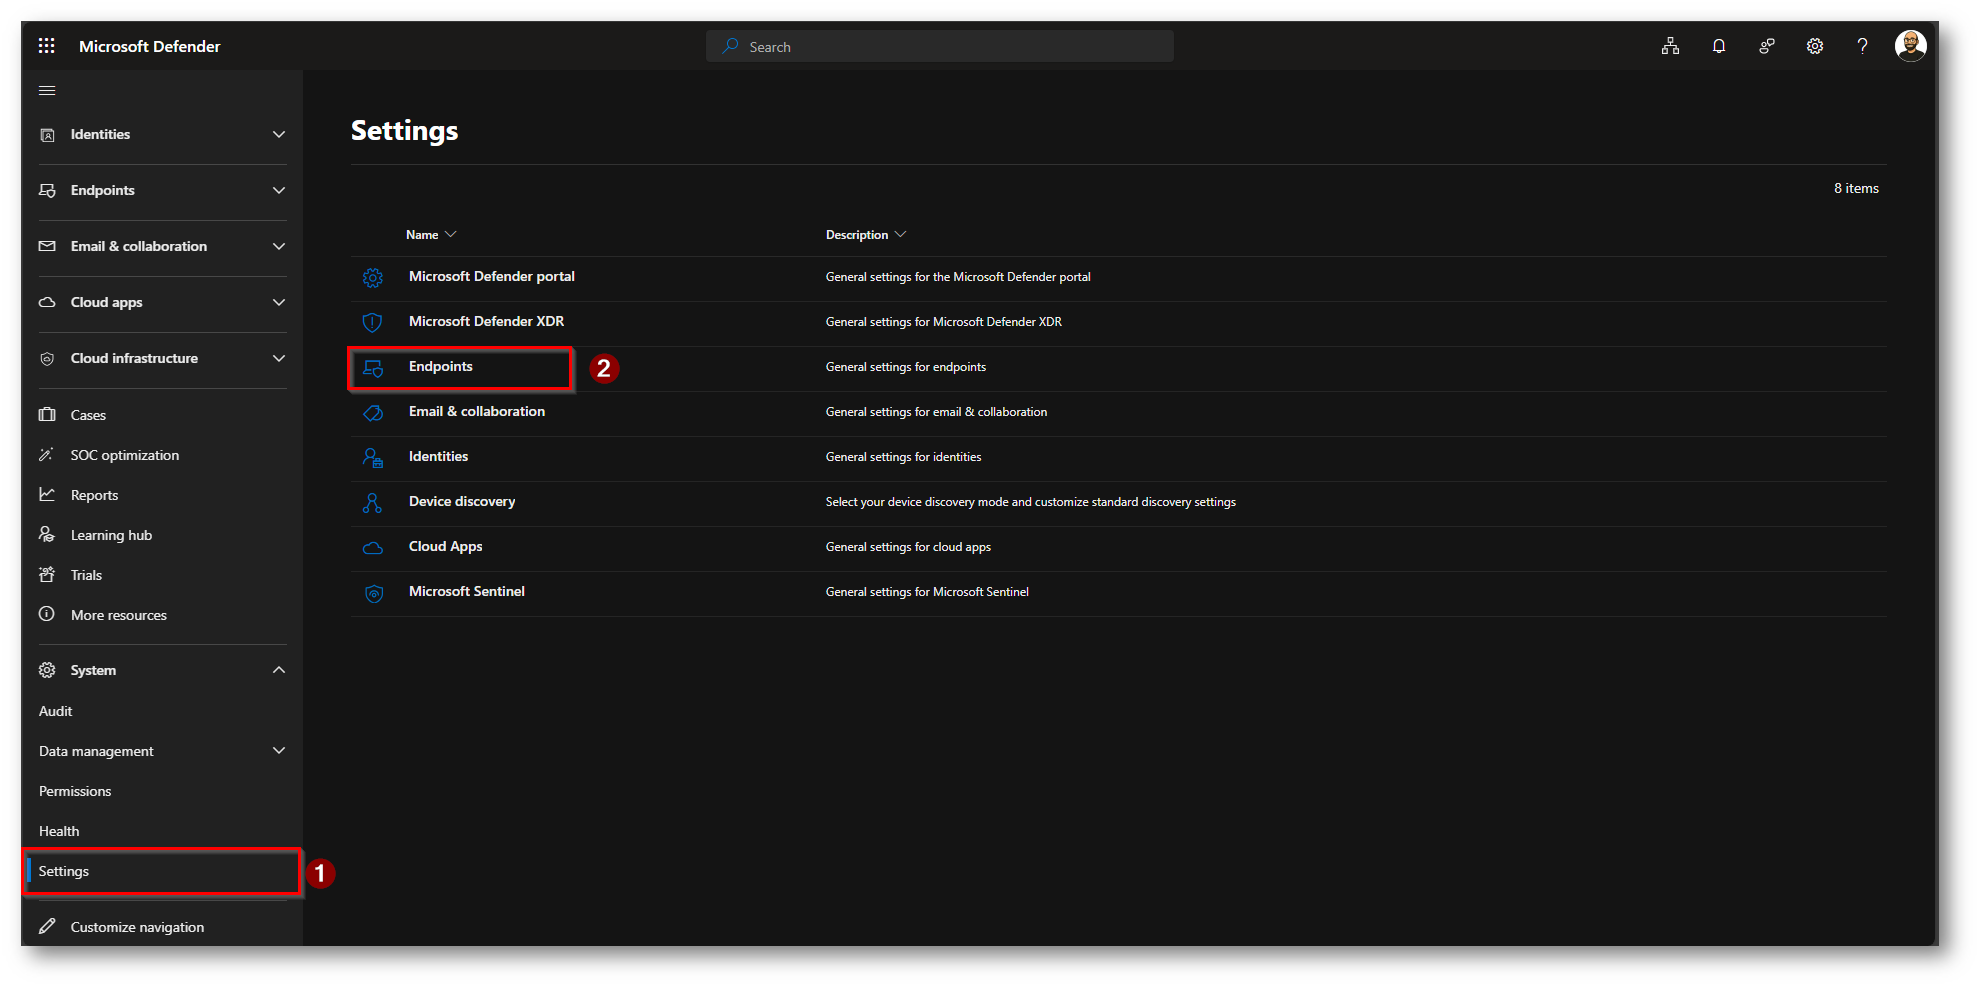Open Health under System

click(x=59, y=831)
